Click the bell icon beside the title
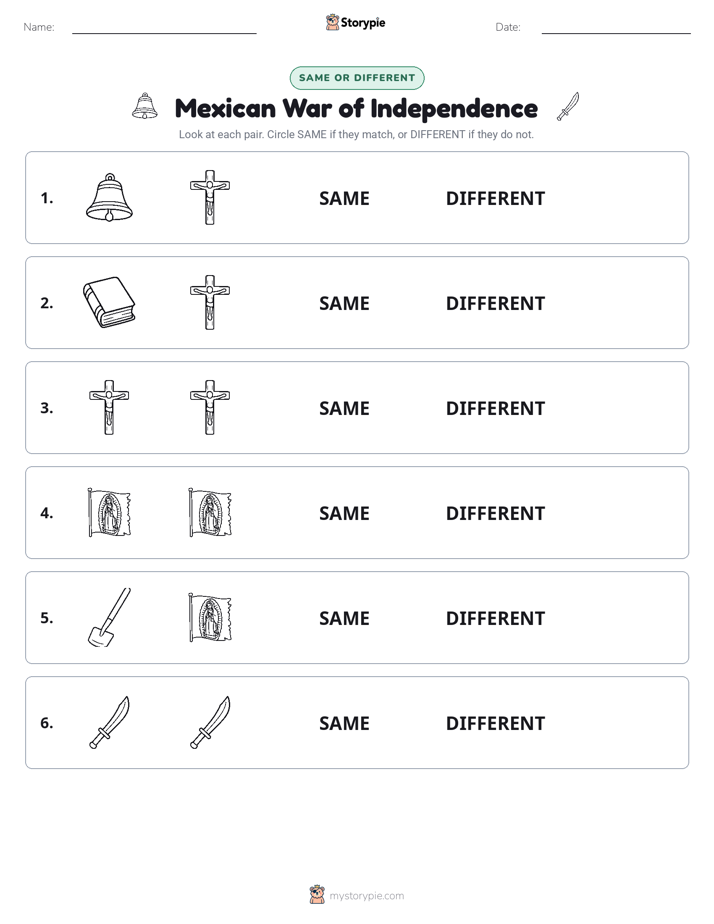 (x=145, y=107)
